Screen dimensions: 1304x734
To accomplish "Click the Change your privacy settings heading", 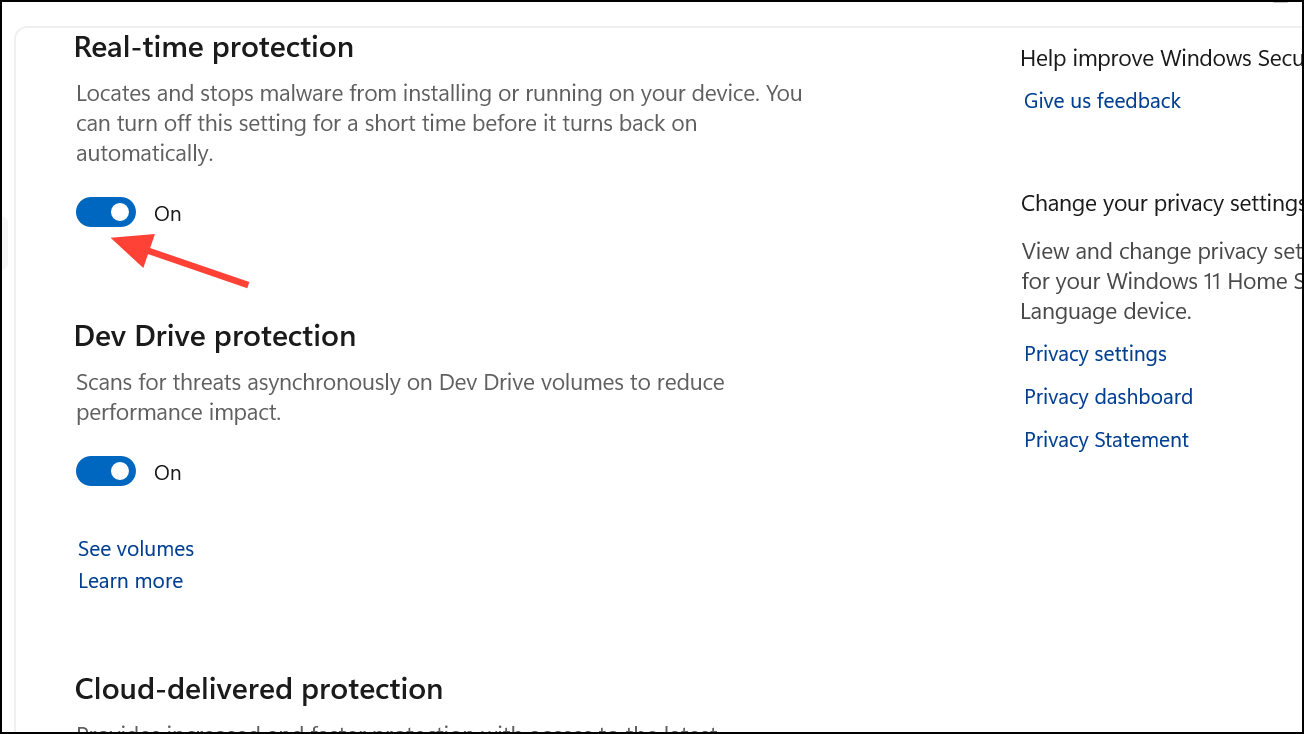I will [x=1160, y=203].
